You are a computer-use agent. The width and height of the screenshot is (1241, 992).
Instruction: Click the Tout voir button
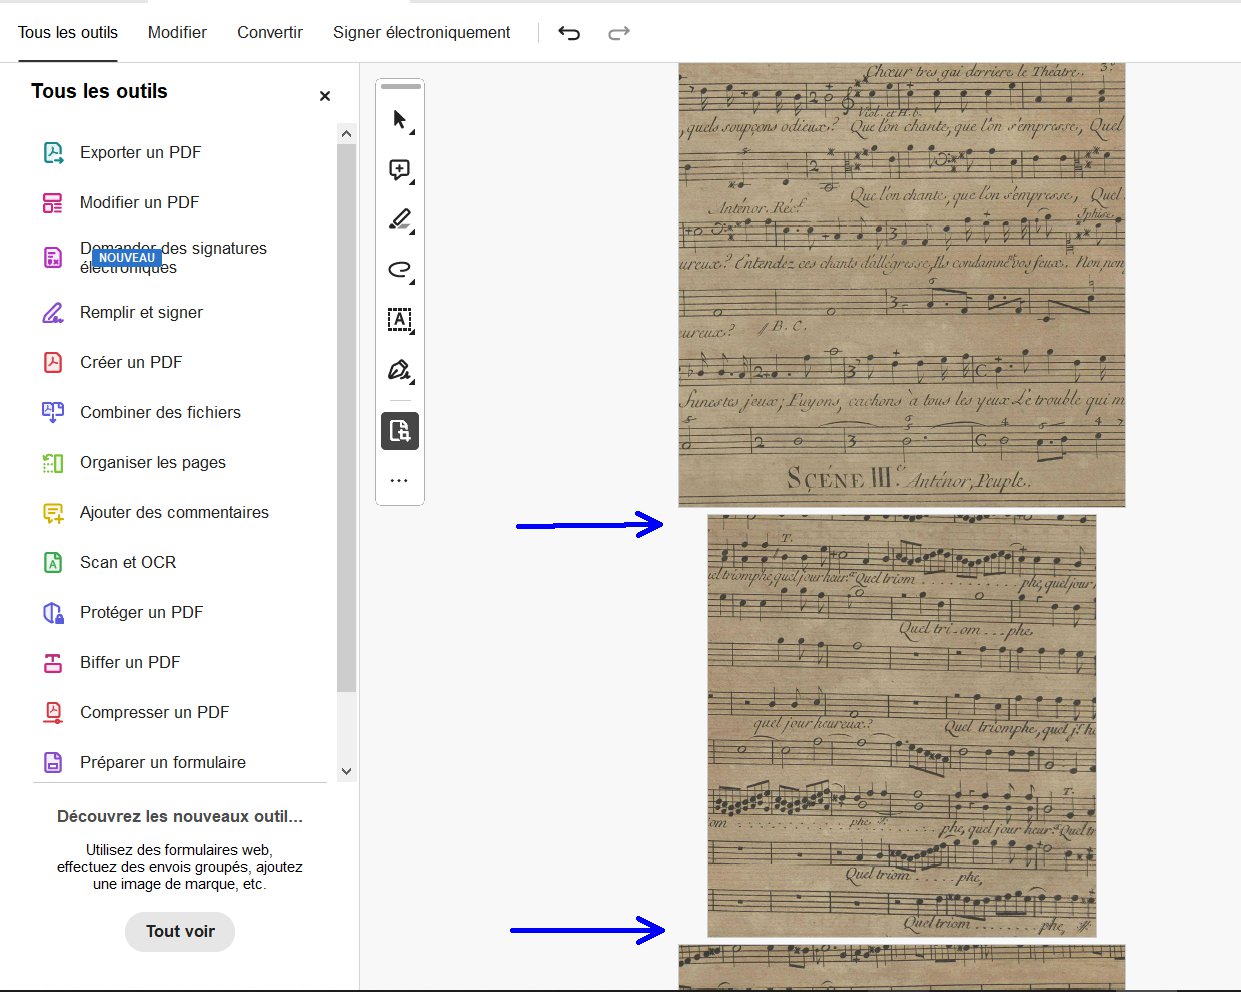[180, 931]
